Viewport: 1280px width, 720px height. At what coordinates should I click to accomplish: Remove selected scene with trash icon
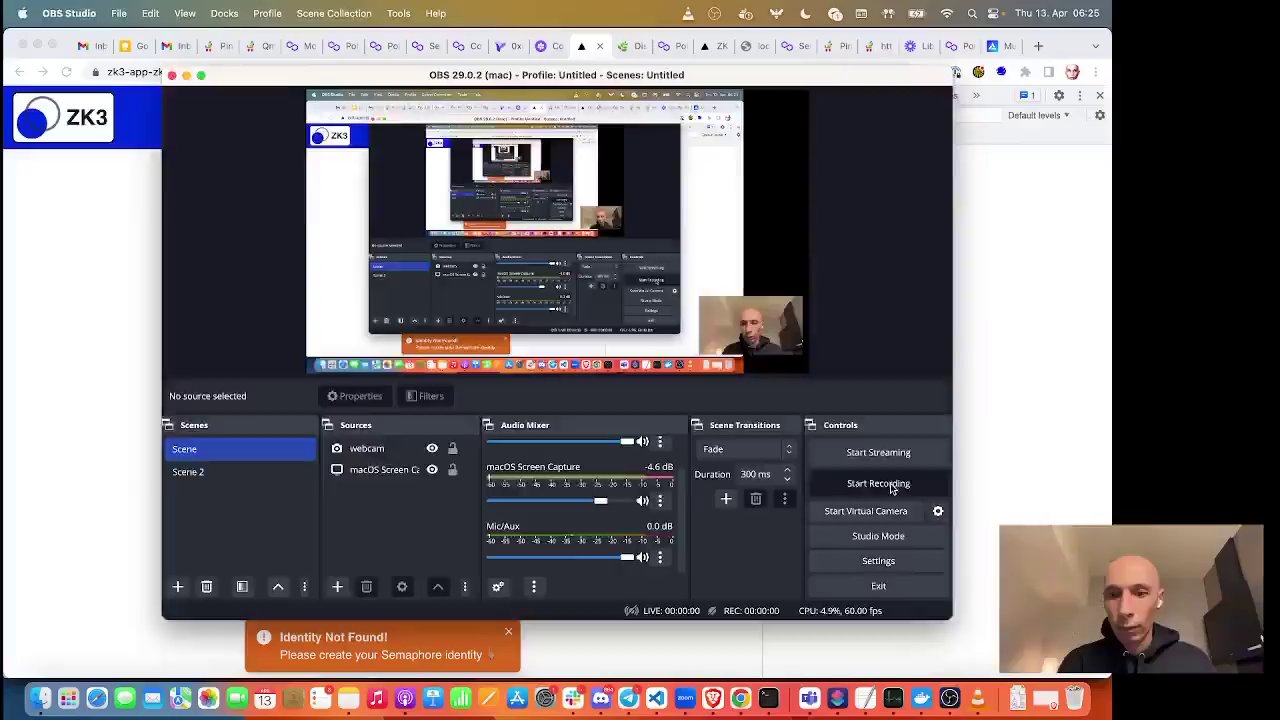(x=206, y=587)
